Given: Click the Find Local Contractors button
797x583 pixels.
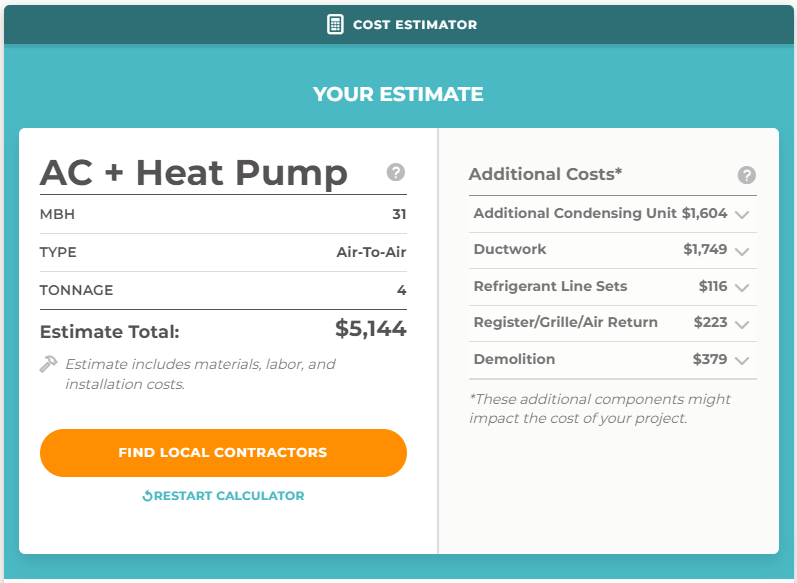Looking at the screenshot, I should point(223,453).
